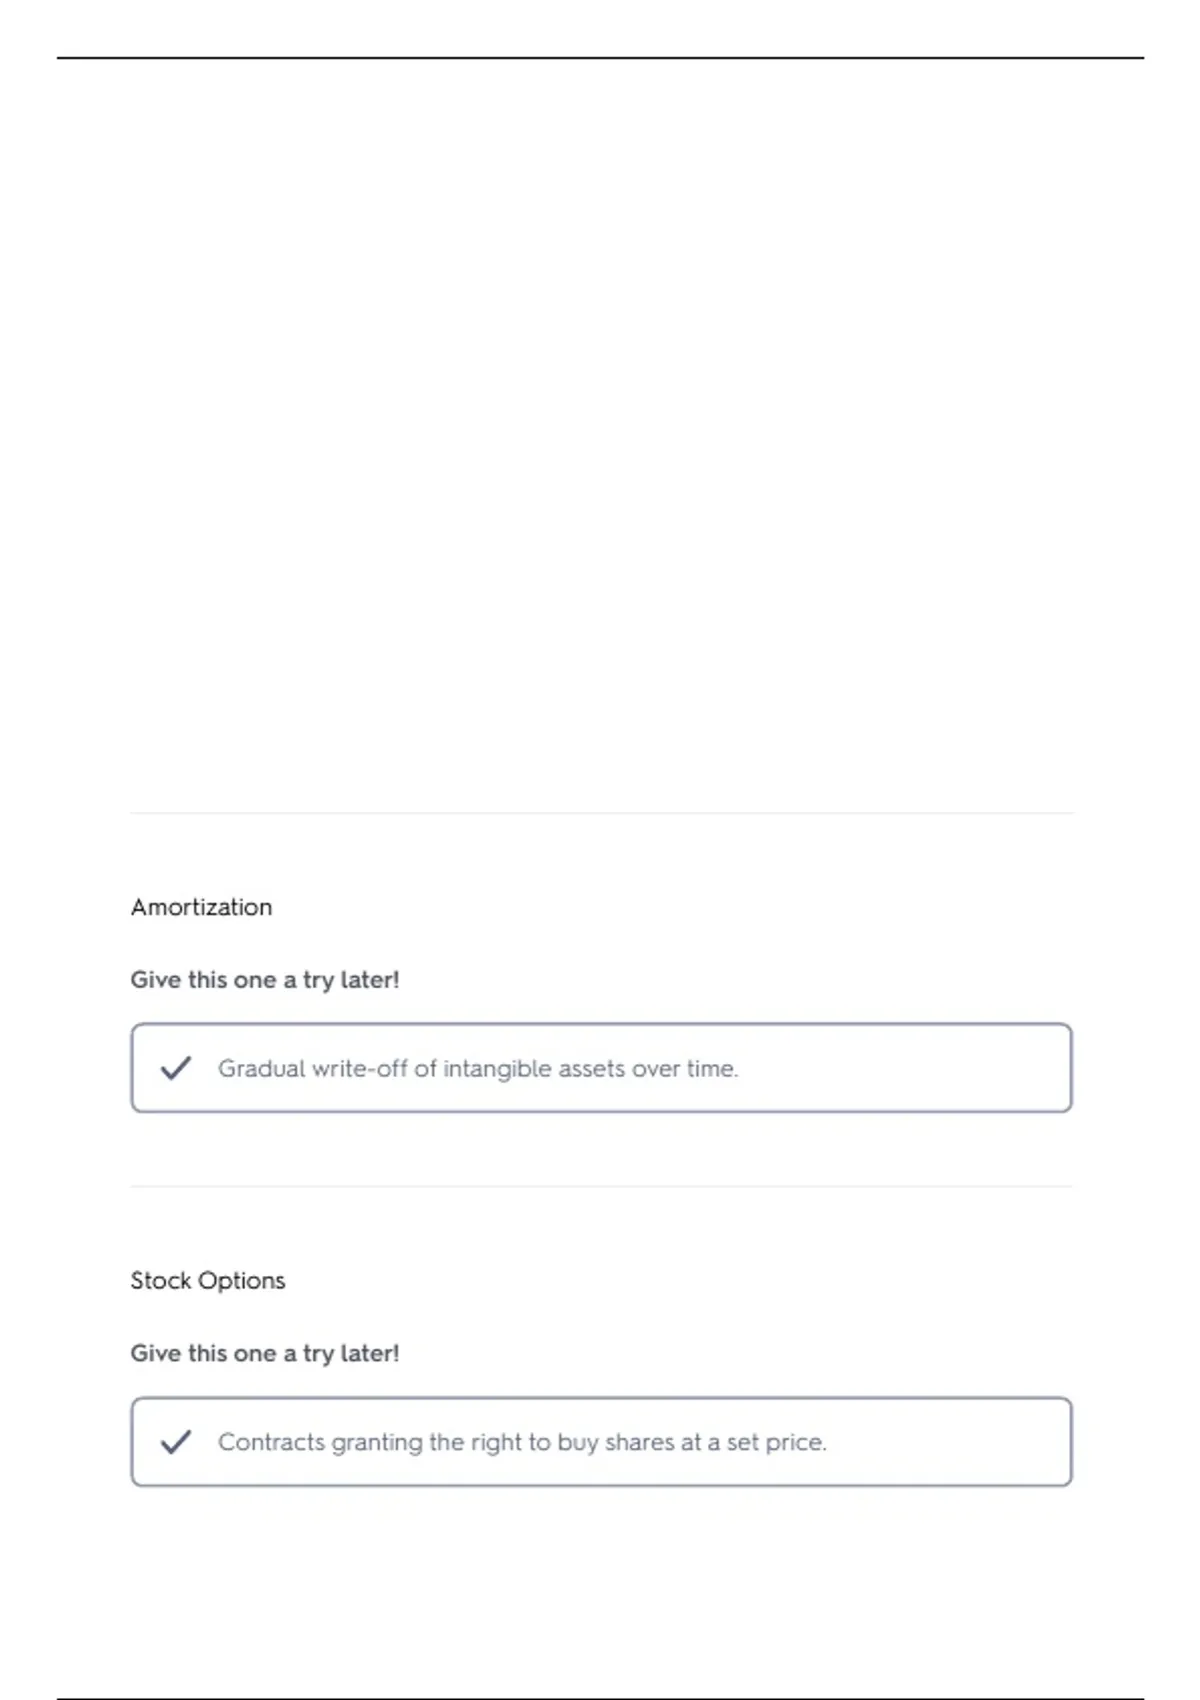Screen dimensions: 1200x1700
Task: Click the word 'Options' in the Stock Options heading
Action: coord(241,1281)
